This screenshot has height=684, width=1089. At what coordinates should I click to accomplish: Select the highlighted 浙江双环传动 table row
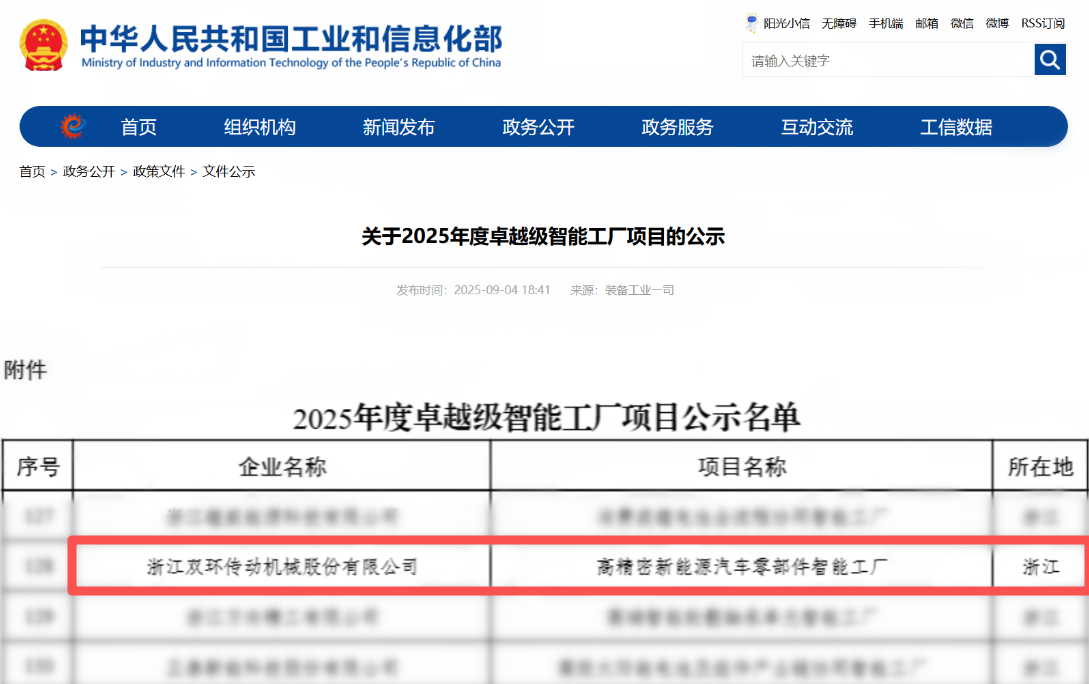pos(544,566)
